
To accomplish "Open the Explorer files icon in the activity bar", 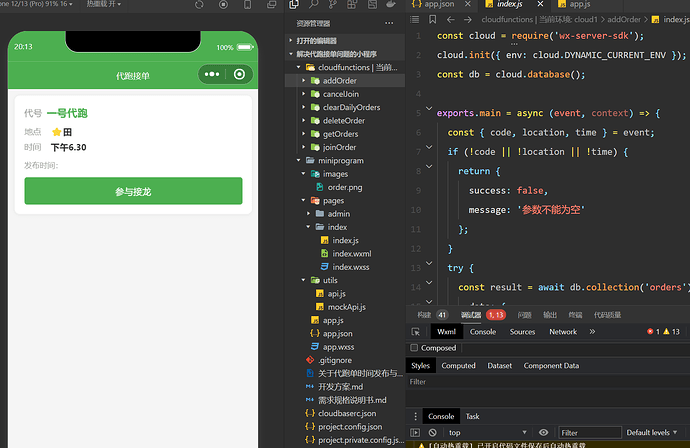I will pyautogui.click(x=294, y=4).
